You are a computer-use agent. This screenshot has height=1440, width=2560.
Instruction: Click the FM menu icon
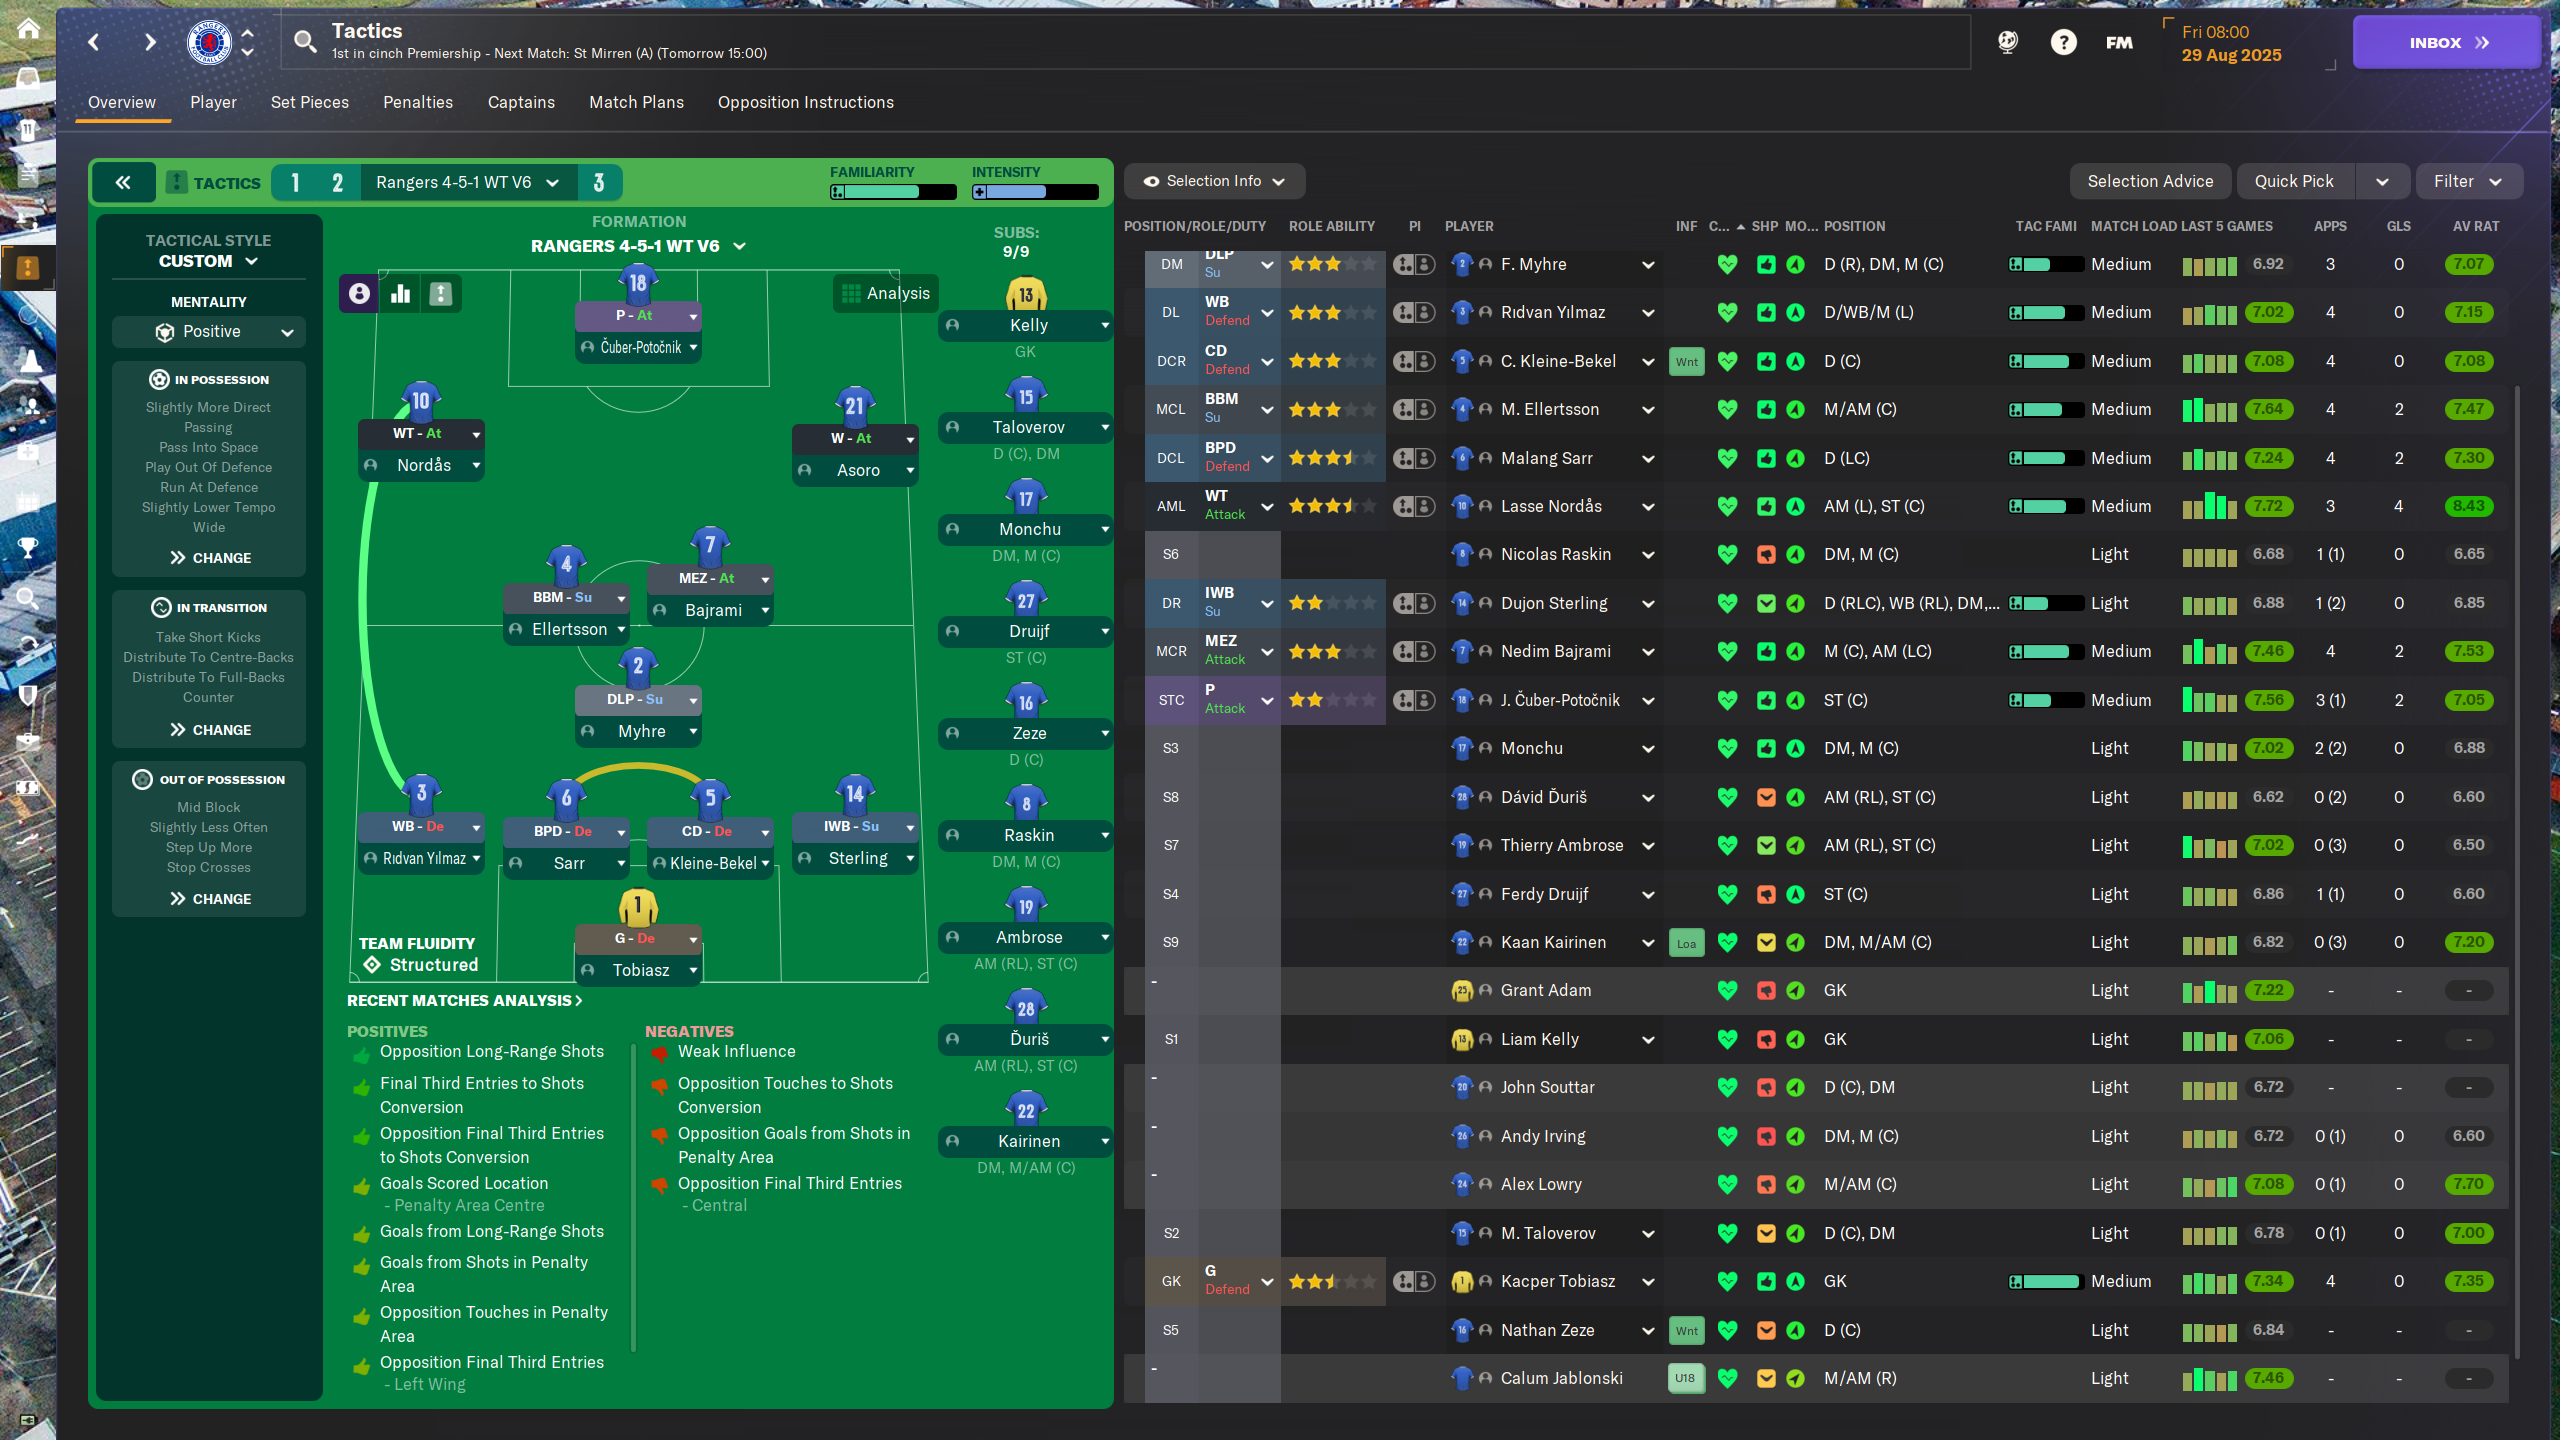[x=2119, y=42]
